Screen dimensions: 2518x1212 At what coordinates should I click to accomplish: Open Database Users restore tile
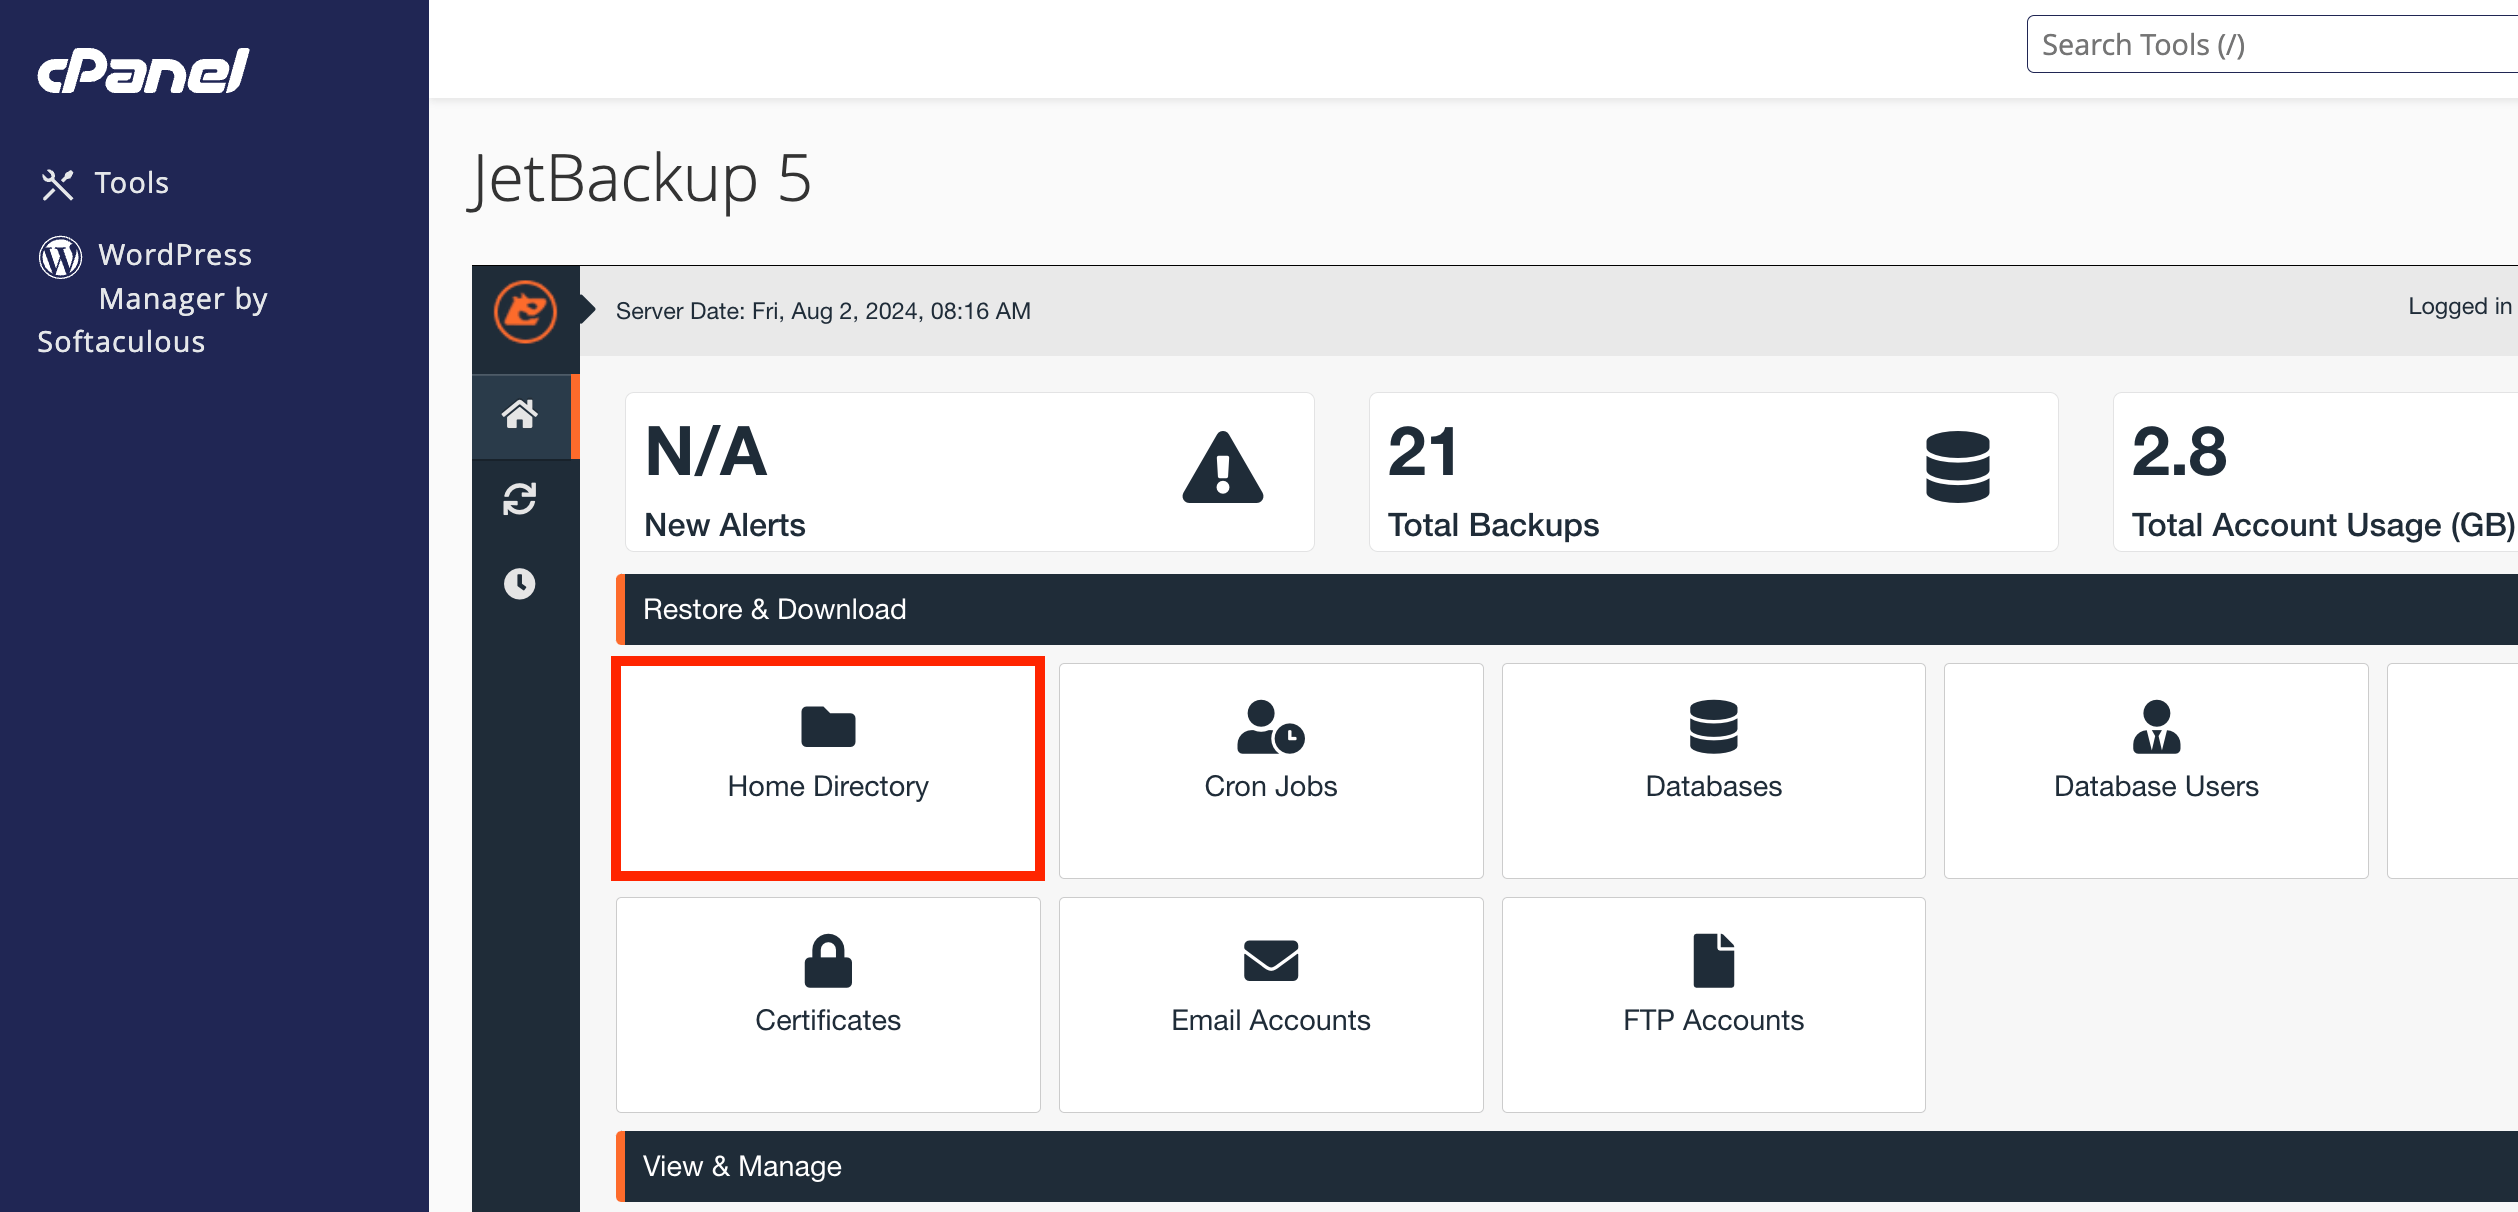pos(2156,770)
